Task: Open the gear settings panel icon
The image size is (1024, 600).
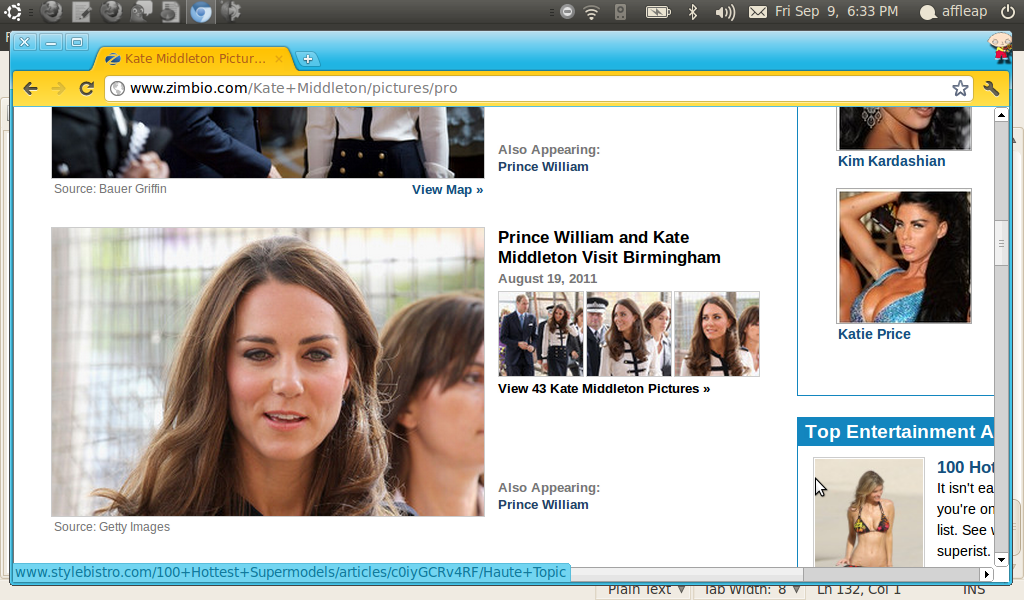Action: pyautogui.click(x=231, y=12)
